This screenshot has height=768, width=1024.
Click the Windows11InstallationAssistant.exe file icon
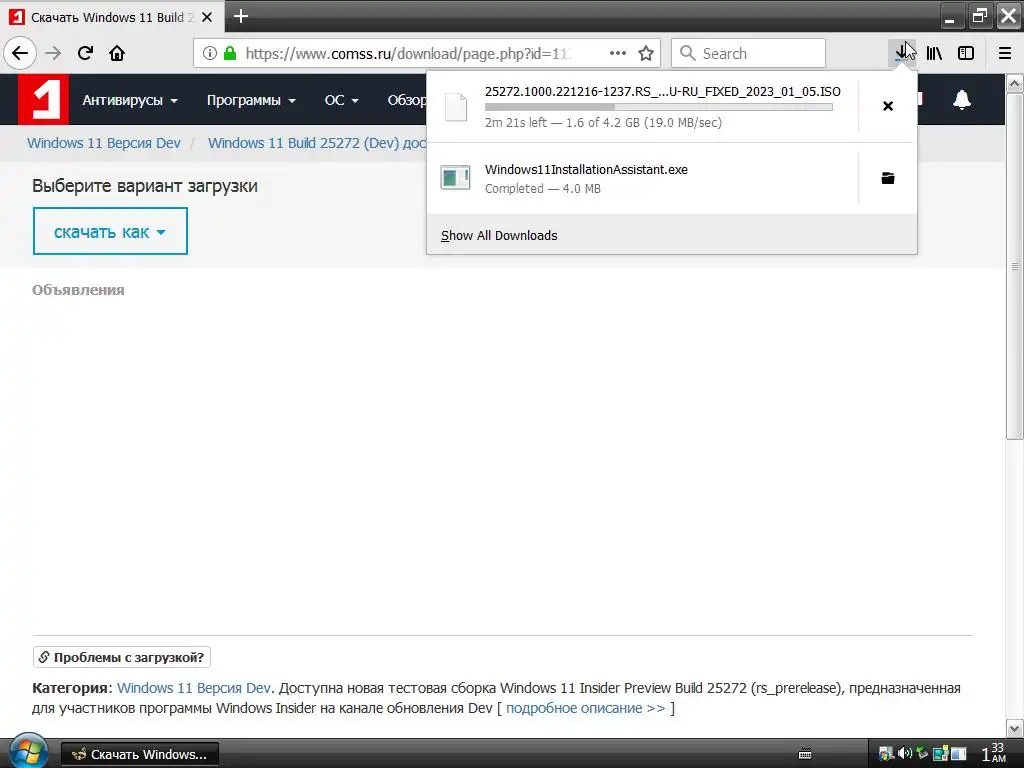pyautogui.click(x=455, y=178)
